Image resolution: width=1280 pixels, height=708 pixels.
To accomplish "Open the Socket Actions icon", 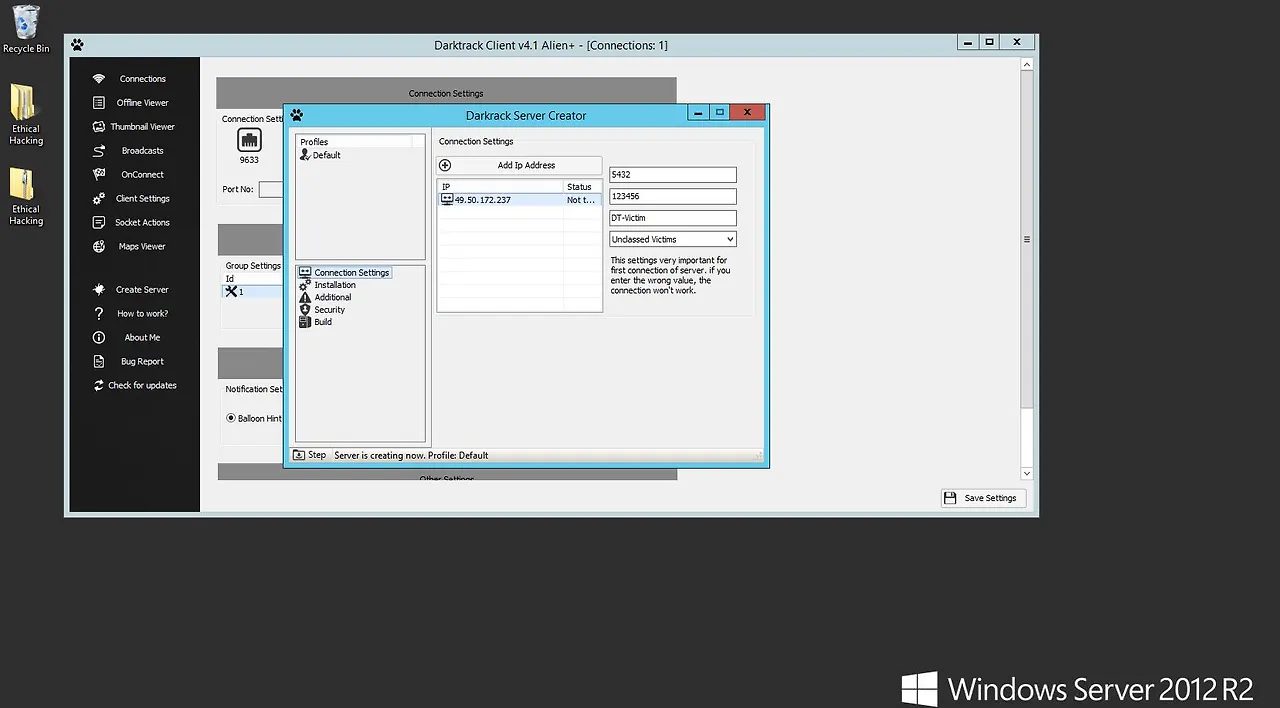I will point(98,223).
